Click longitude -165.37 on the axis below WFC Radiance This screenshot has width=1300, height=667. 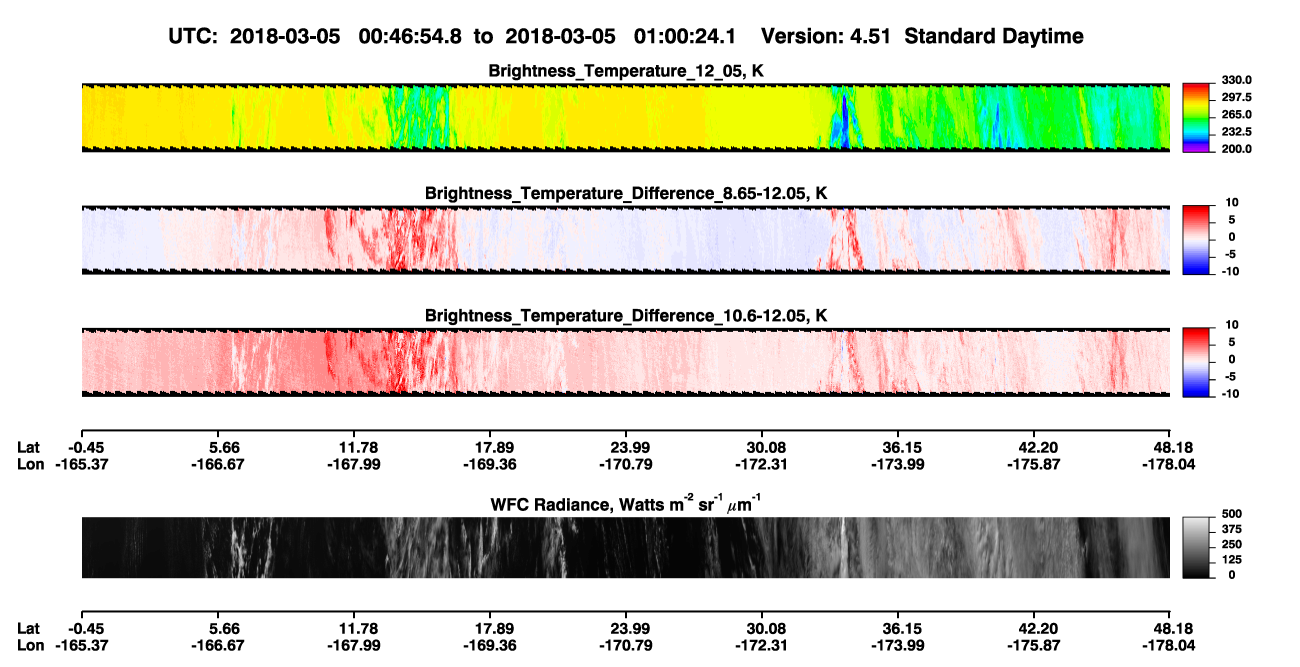80,646
